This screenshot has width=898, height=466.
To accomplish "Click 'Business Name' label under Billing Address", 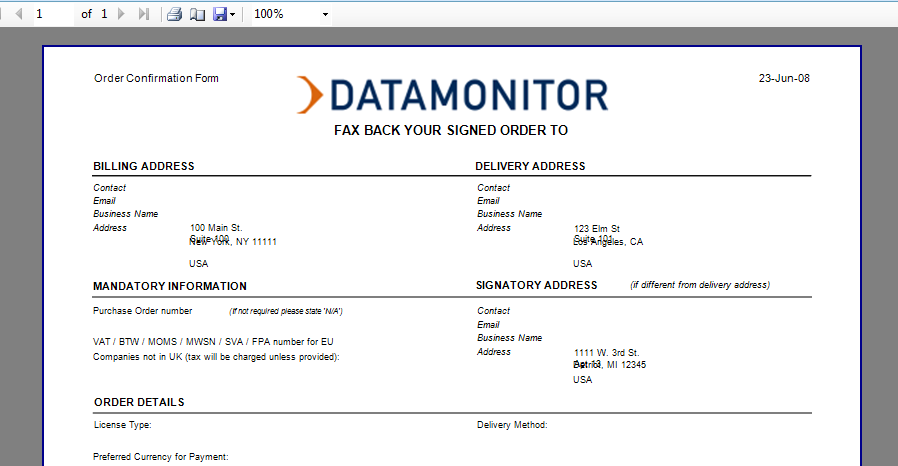I will coord(125,214).
